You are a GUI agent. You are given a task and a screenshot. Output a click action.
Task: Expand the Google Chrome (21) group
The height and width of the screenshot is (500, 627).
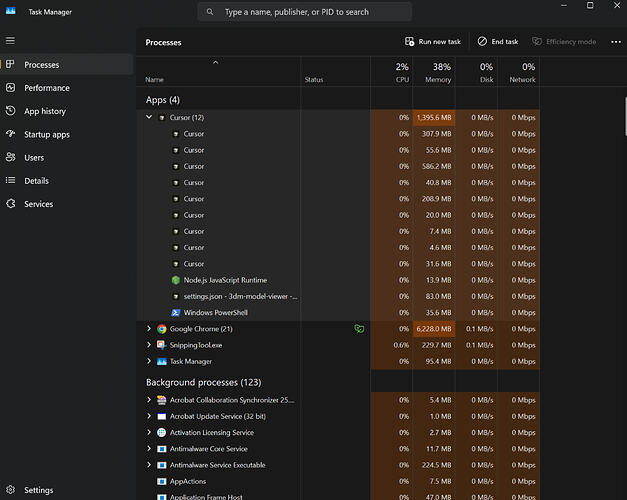[x=149, y=328]
